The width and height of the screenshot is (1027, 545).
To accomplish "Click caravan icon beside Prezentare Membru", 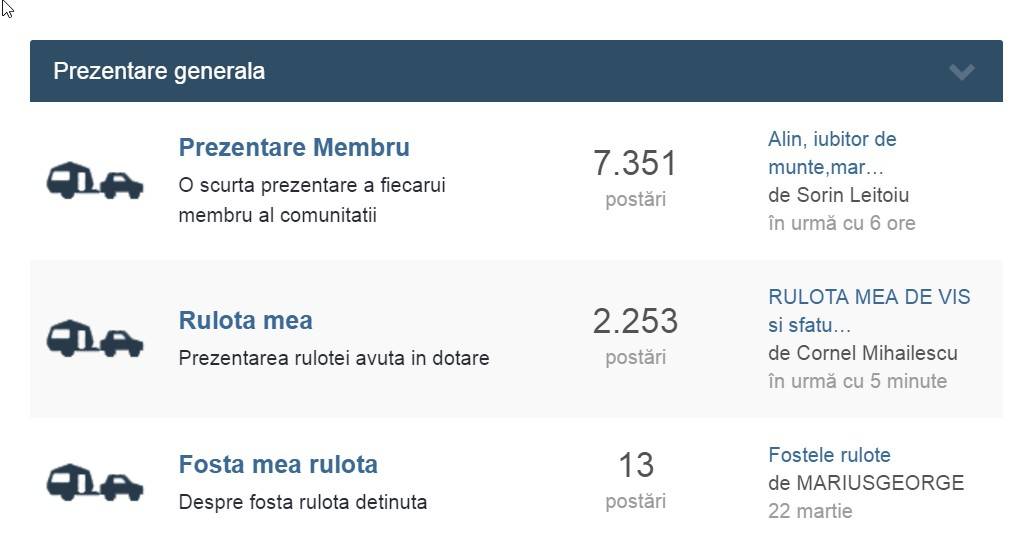I will [x=95, y=181].
